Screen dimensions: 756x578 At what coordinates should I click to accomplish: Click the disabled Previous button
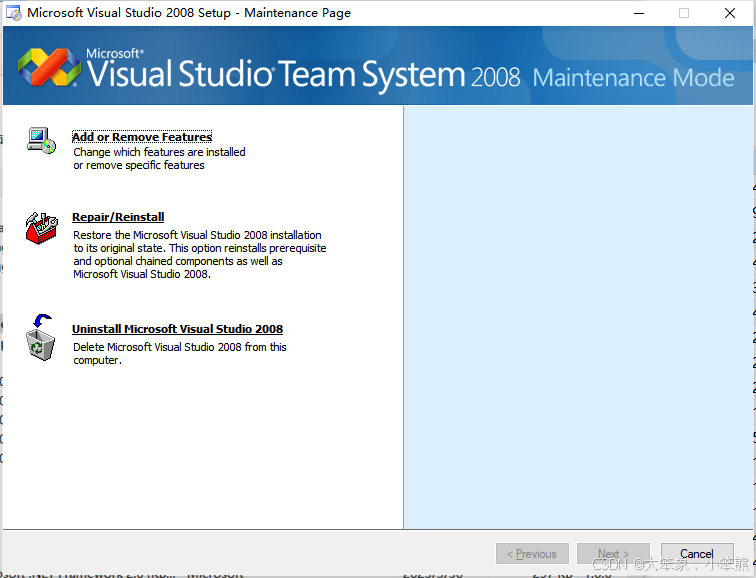[532, 554]
